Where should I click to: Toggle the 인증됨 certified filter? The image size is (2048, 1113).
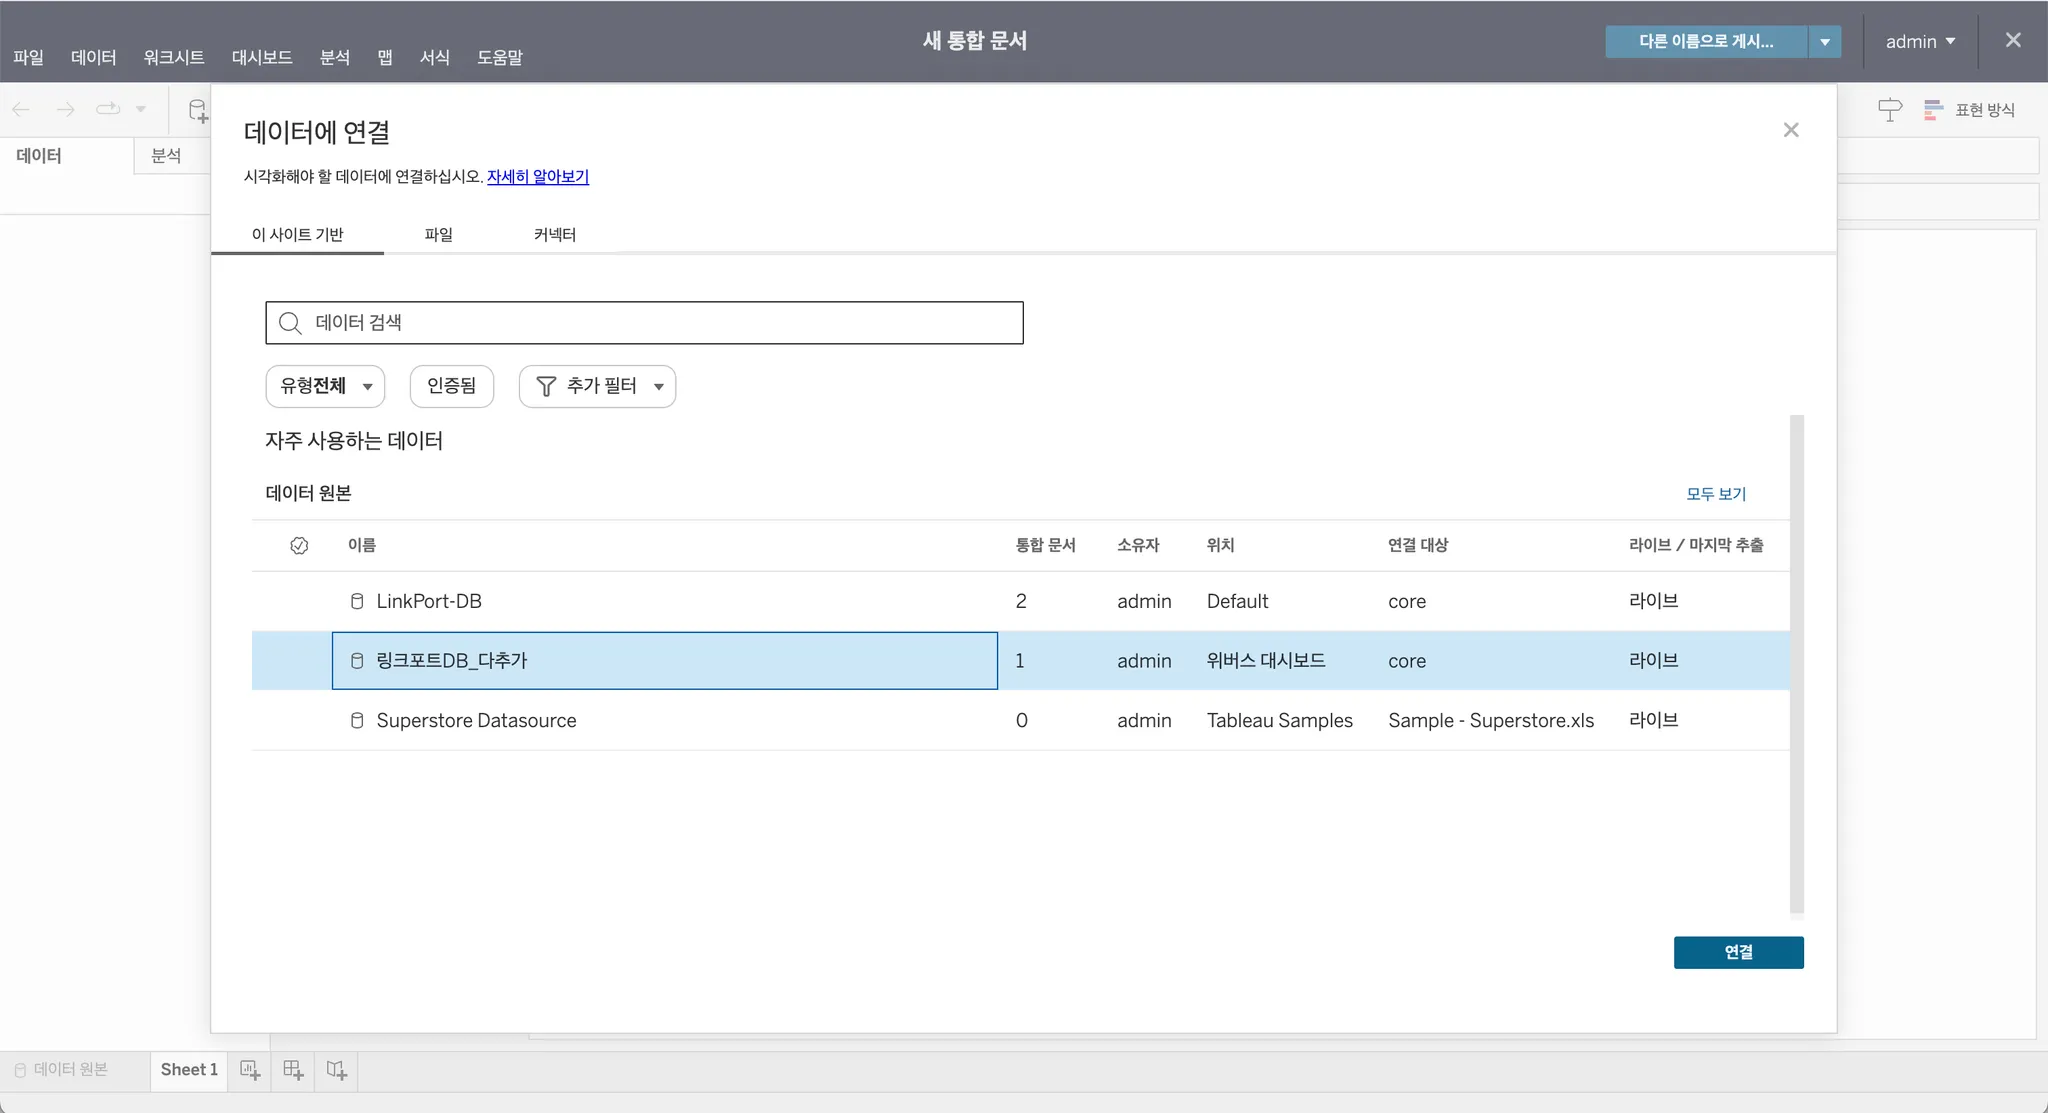451,386
